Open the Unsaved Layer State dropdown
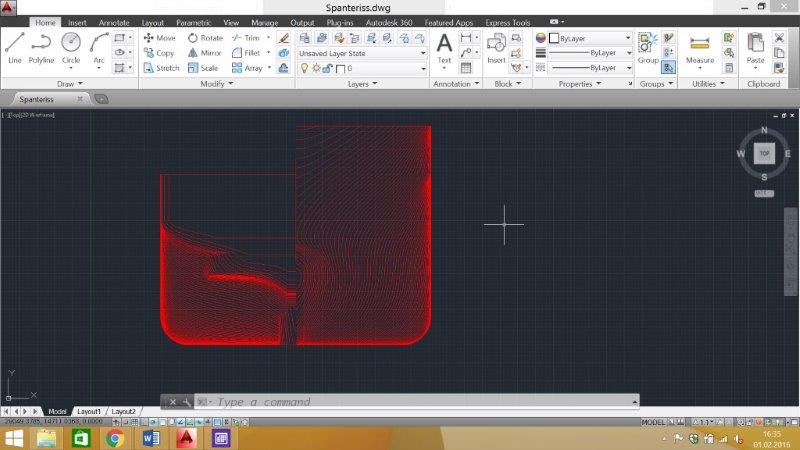 click(362, 53)
